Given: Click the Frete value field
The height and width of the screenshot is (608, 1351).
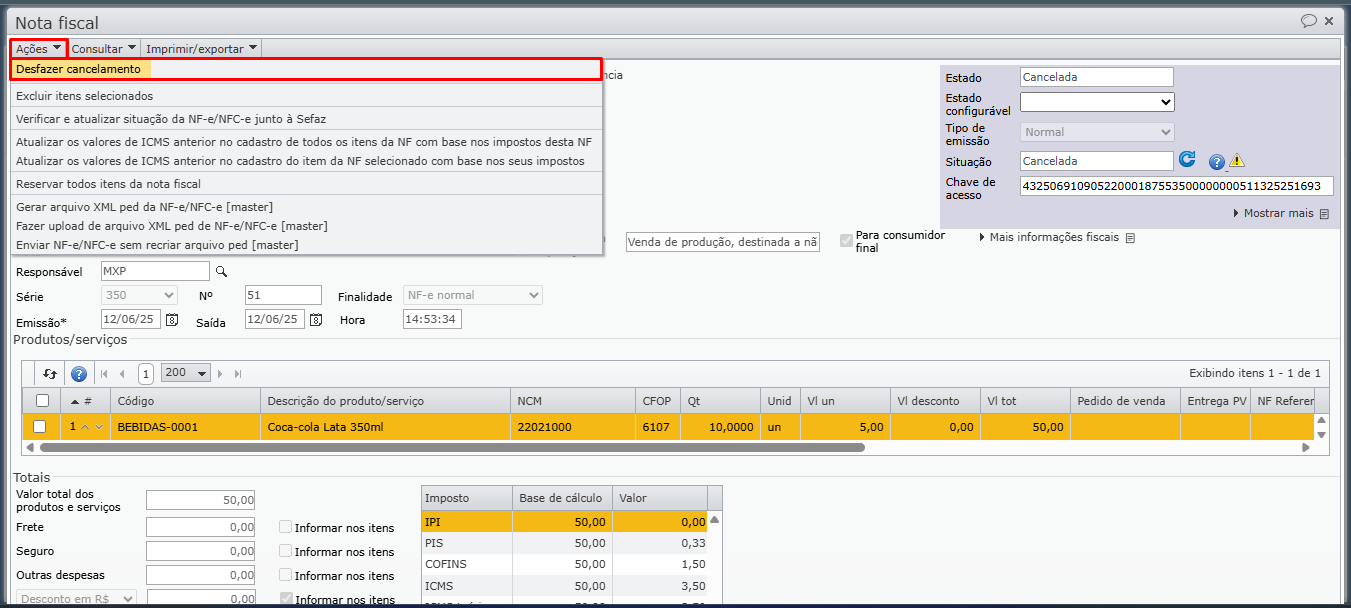Looking at the screenshot, I should 201,527.
